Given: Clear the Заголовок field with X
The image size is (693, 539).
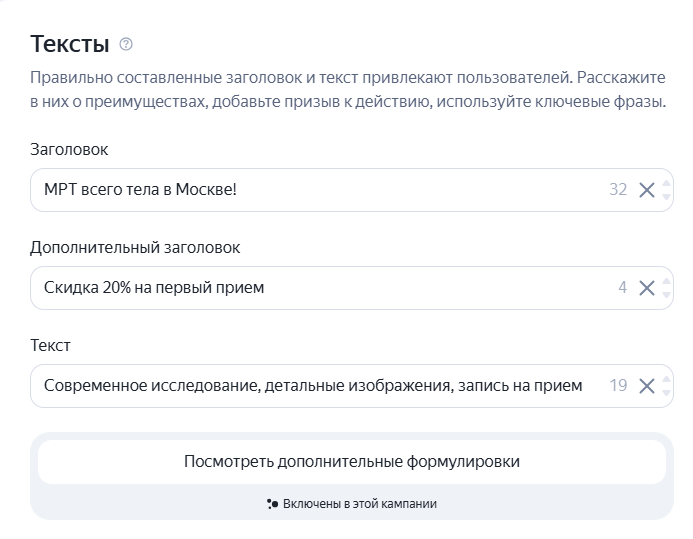Looking at the screenshot, I should point(646,190).
